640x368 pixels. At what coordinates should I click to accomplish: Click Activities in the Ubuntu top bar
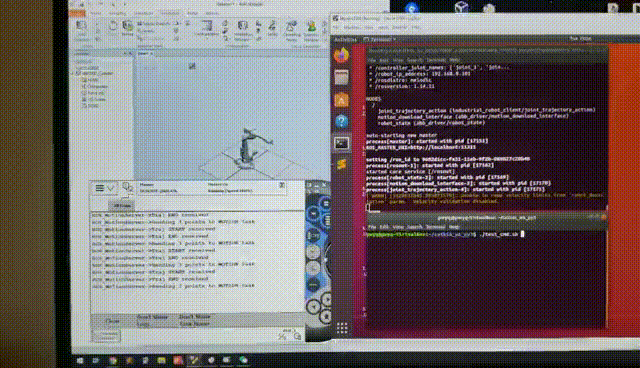pos(345,40)
